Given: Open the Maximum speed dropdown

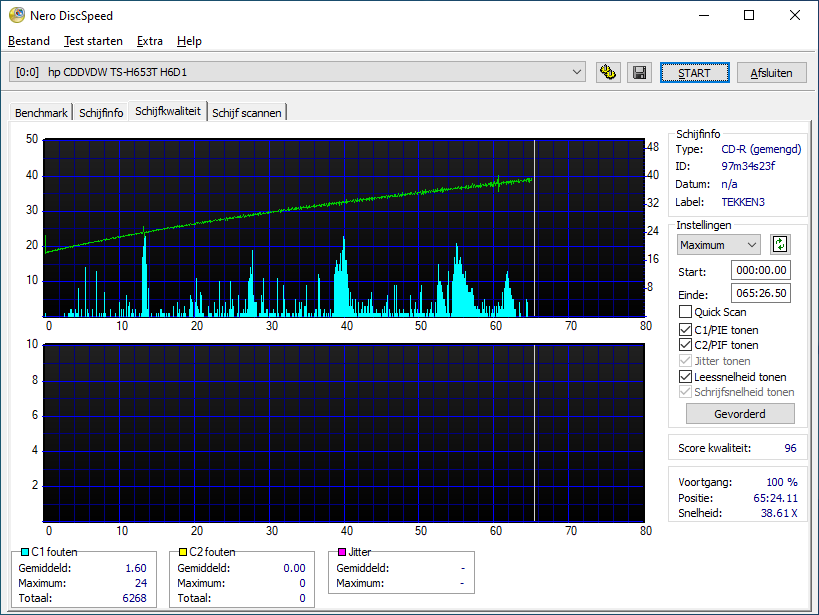Looking at the screenshot, I should tap(719, 245).
